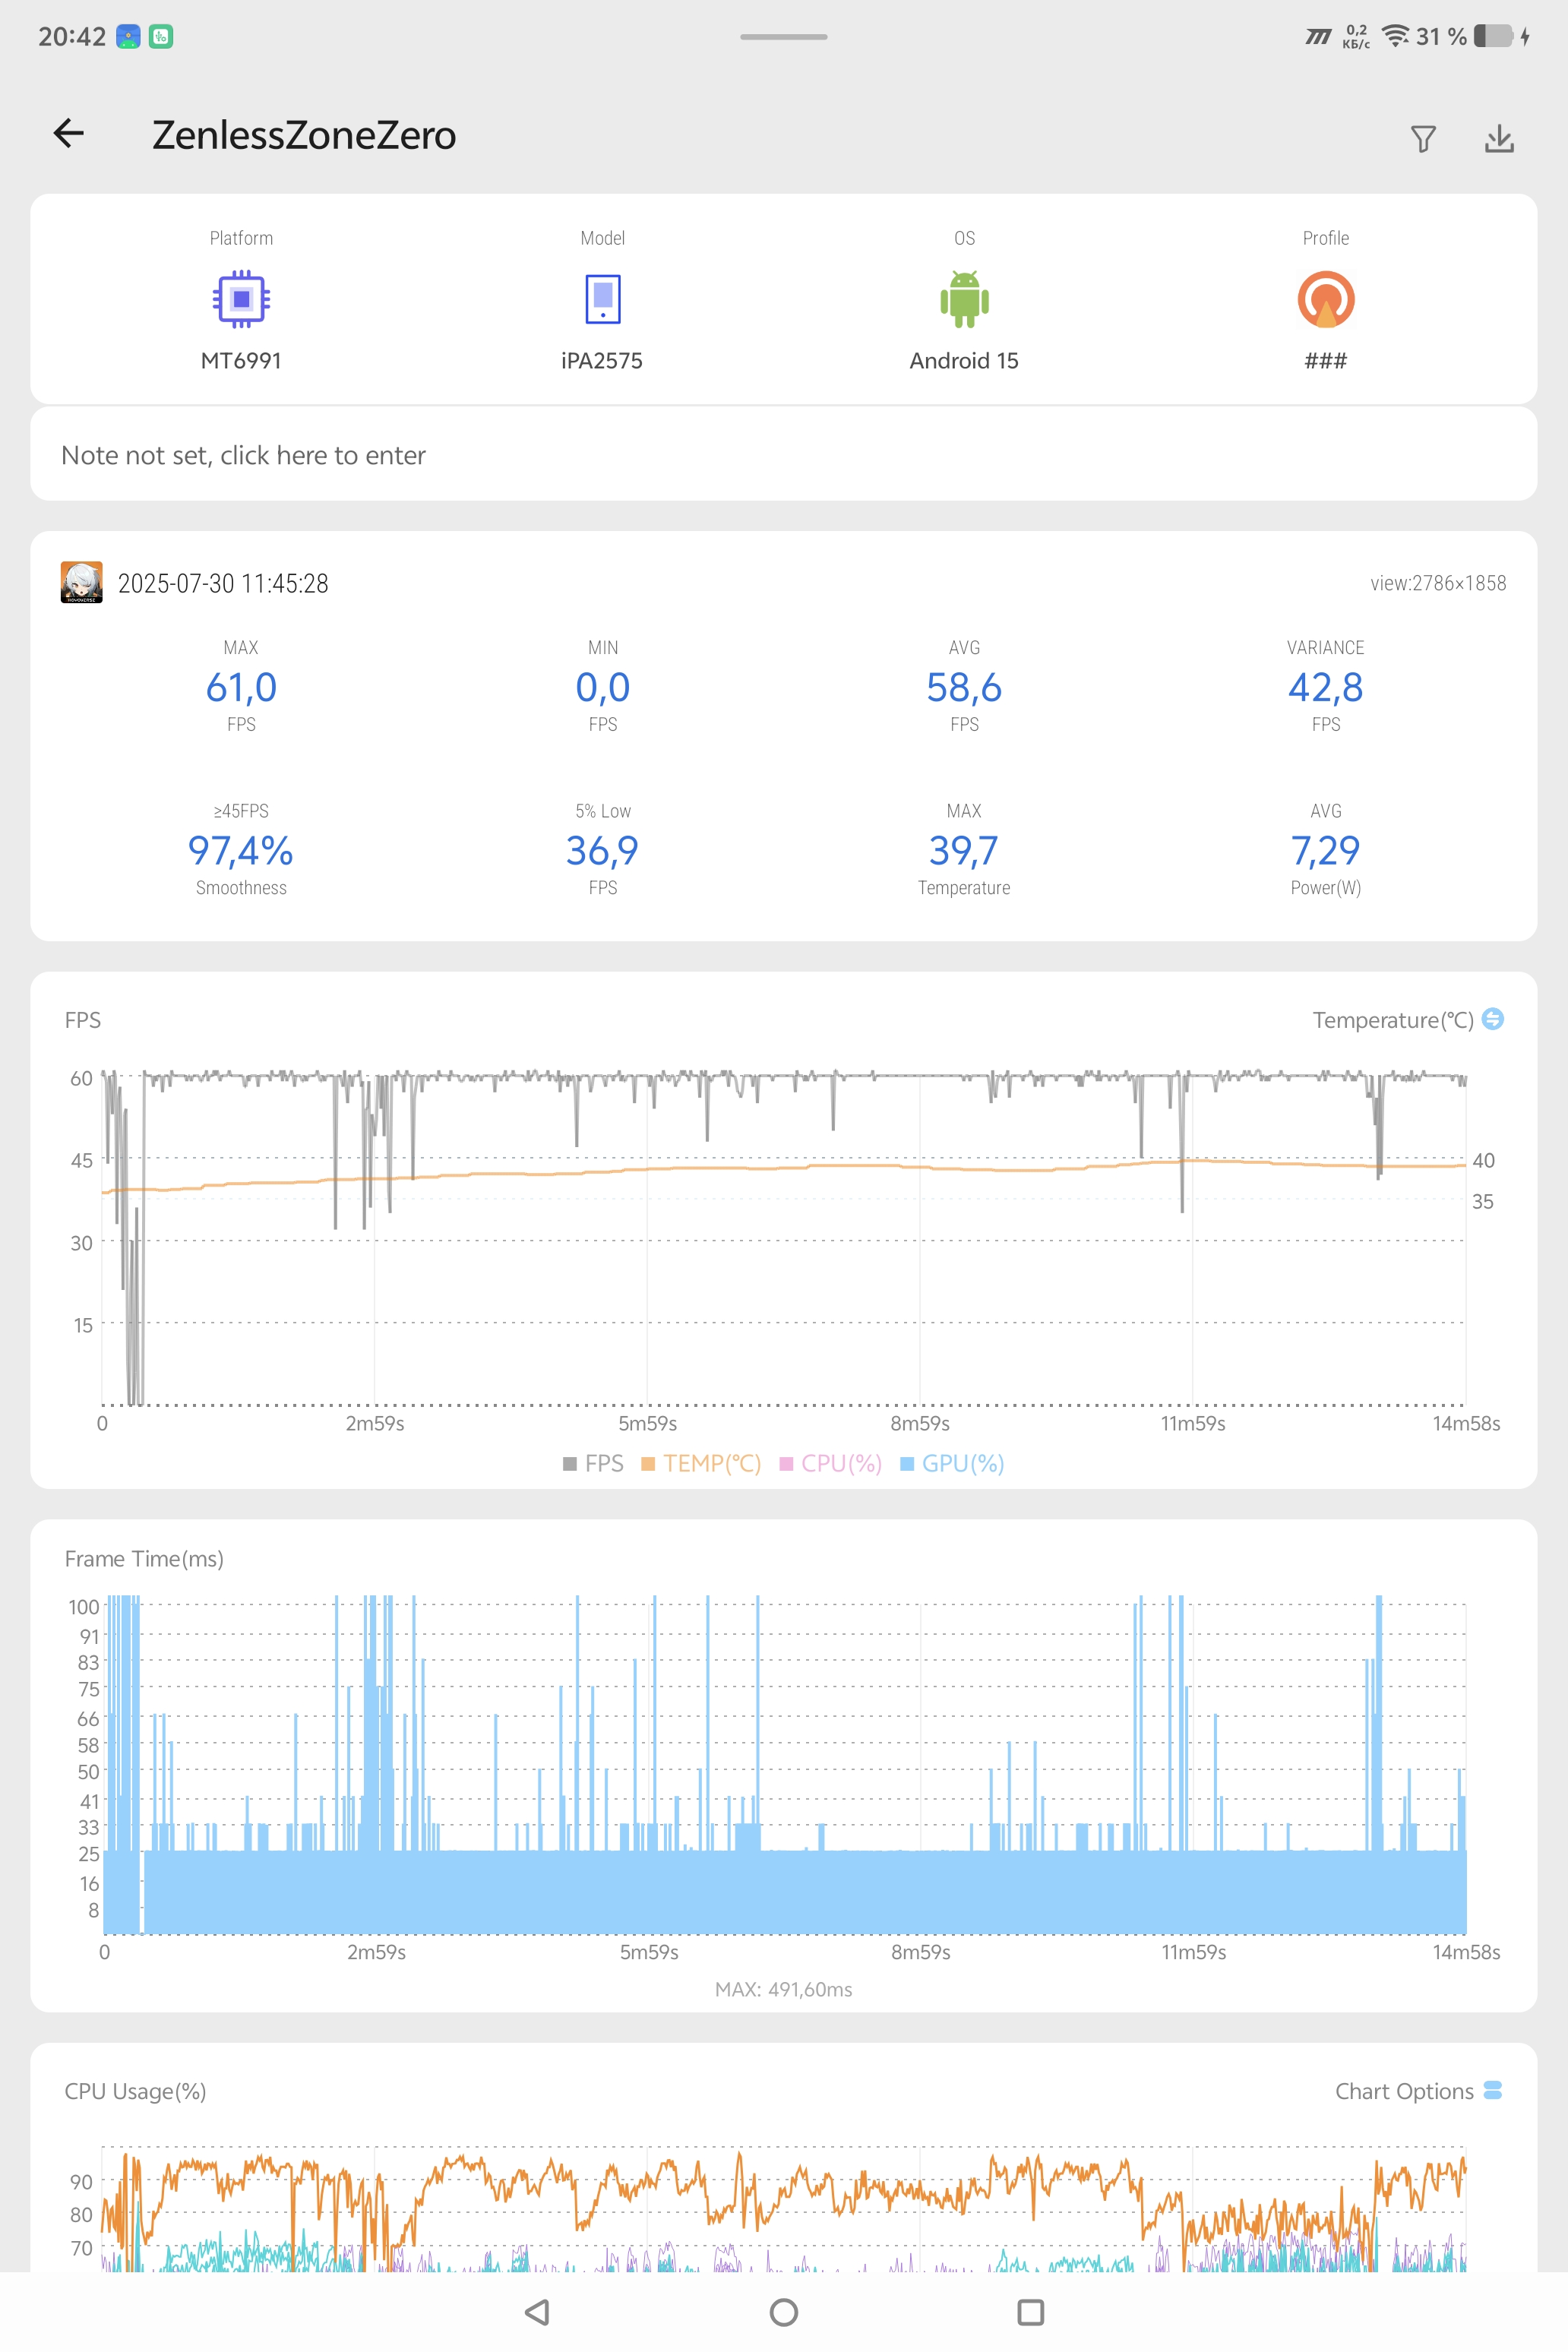Viewport: 1568px width, 2352px height.
Task: Open the filter funnel icon
Action: click(1423, 139)
